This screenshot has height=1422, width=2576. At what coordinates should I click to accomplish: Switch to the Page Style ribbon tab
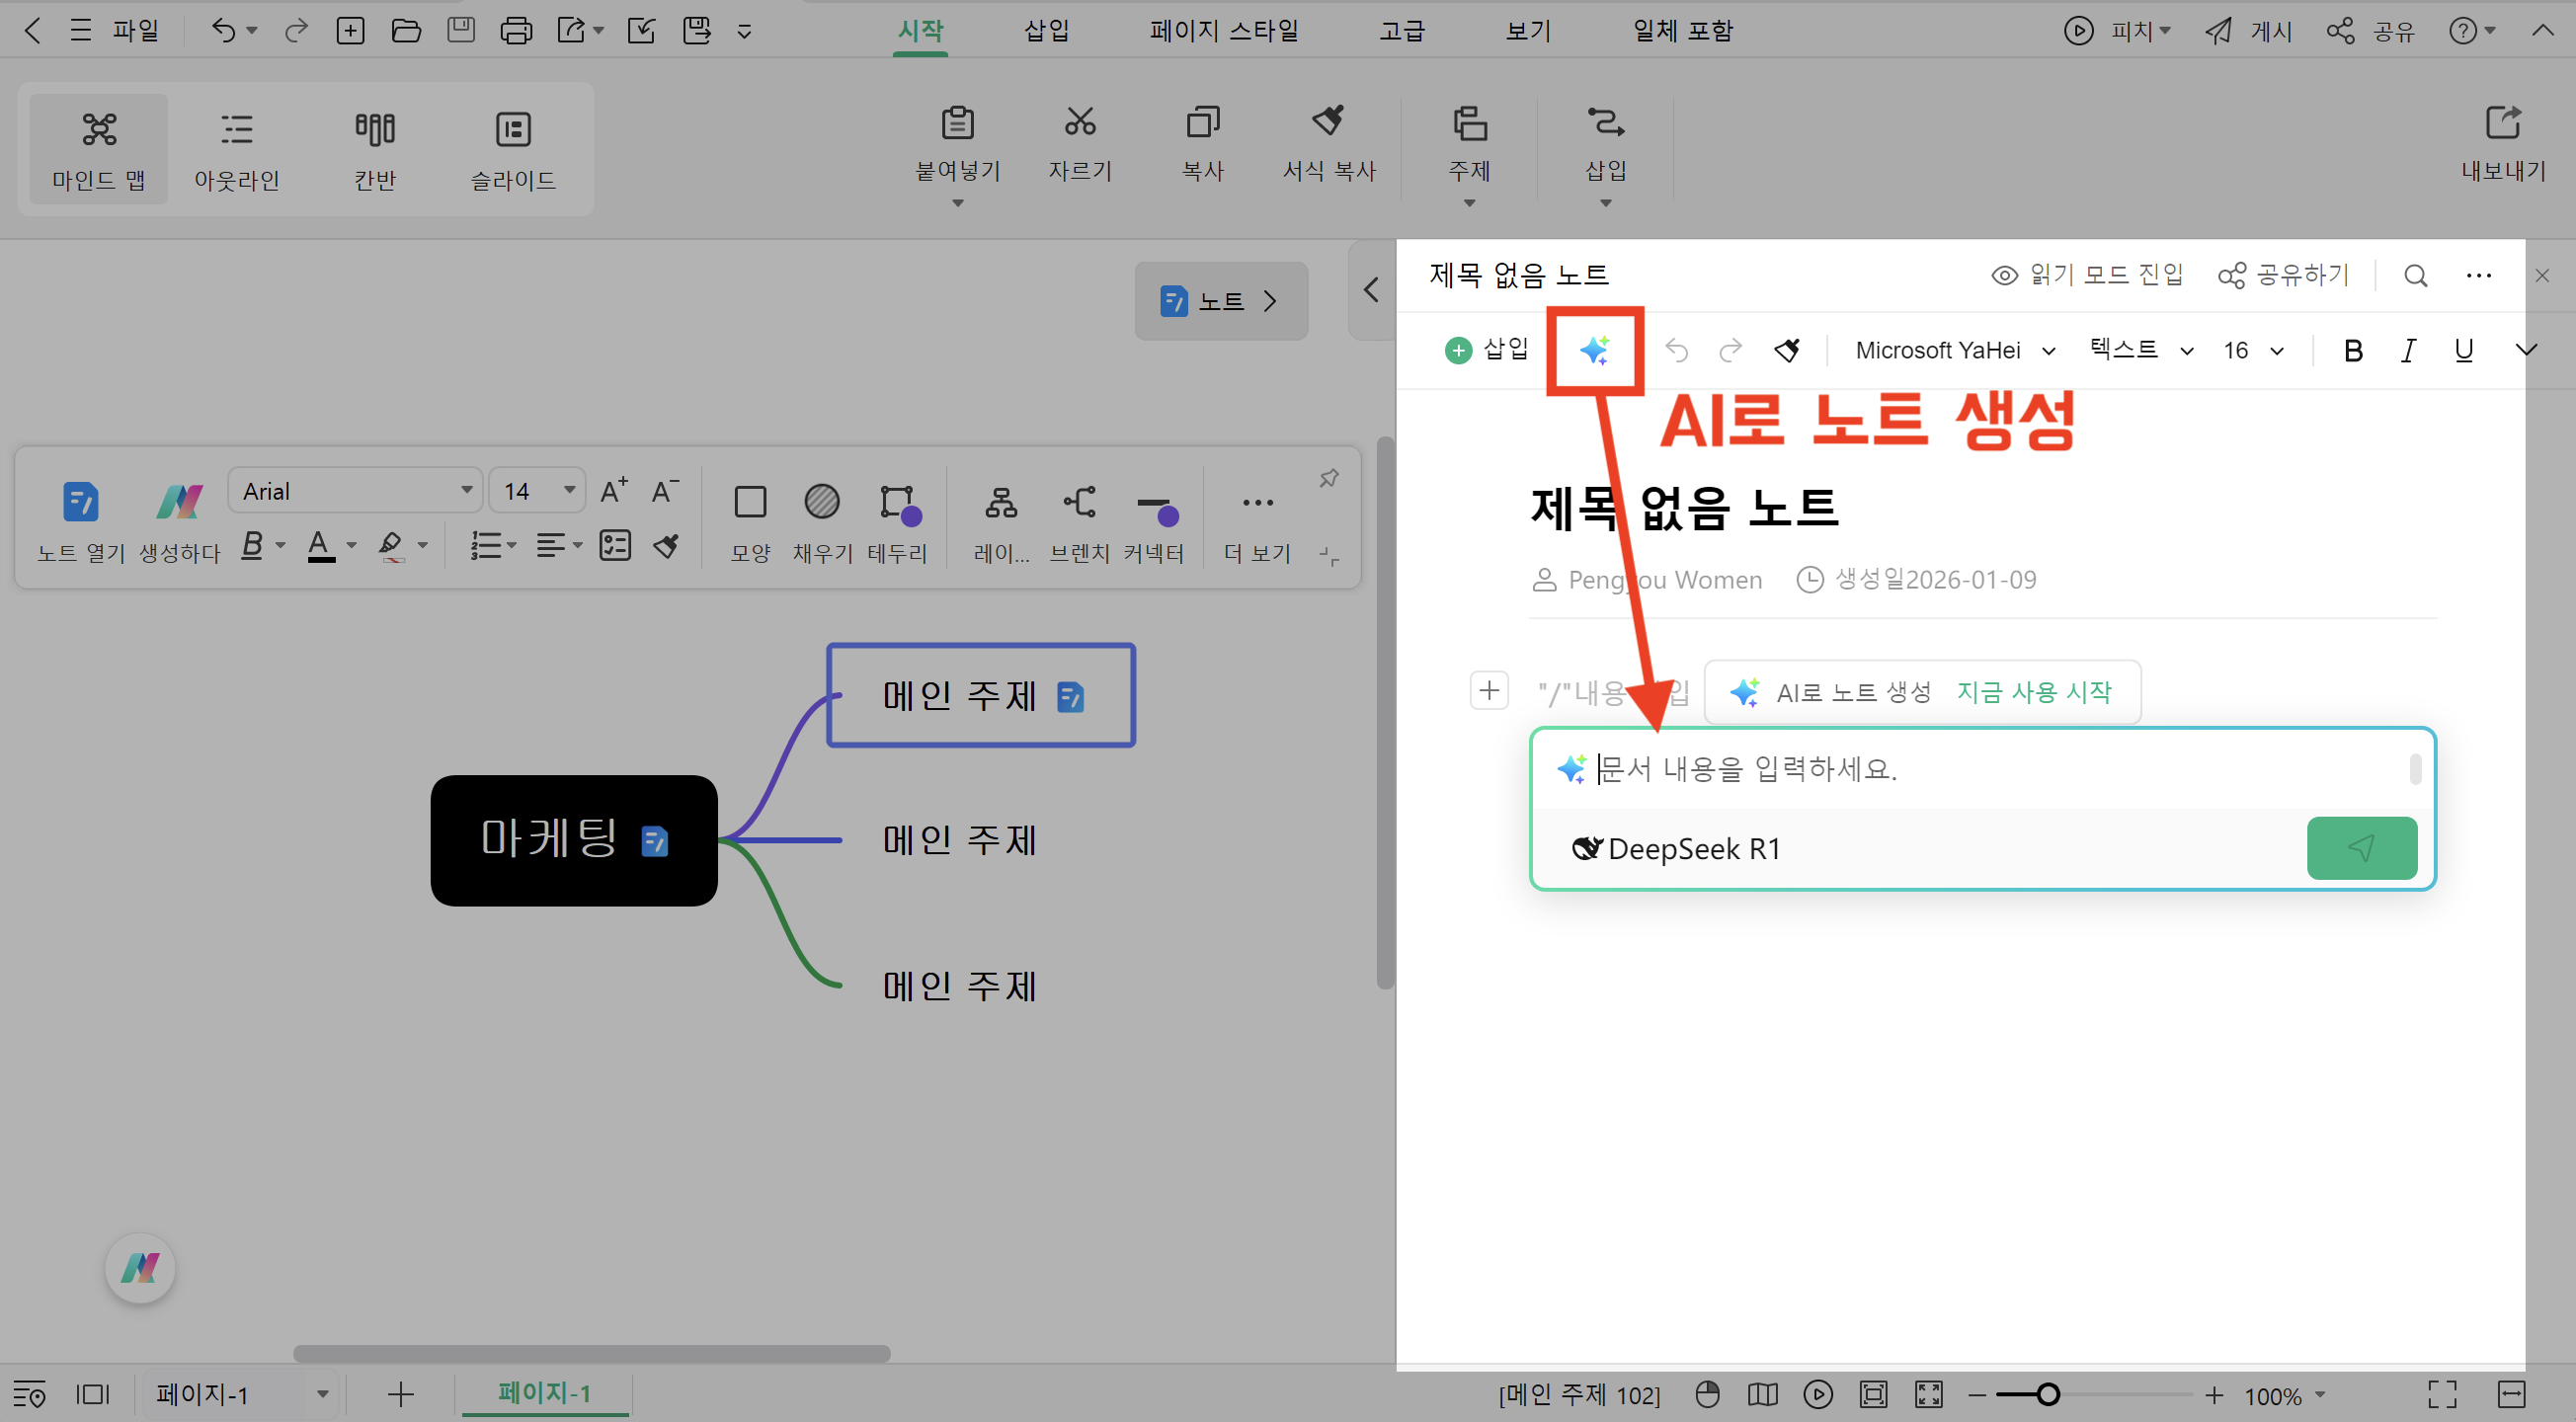coord(1223,31)
